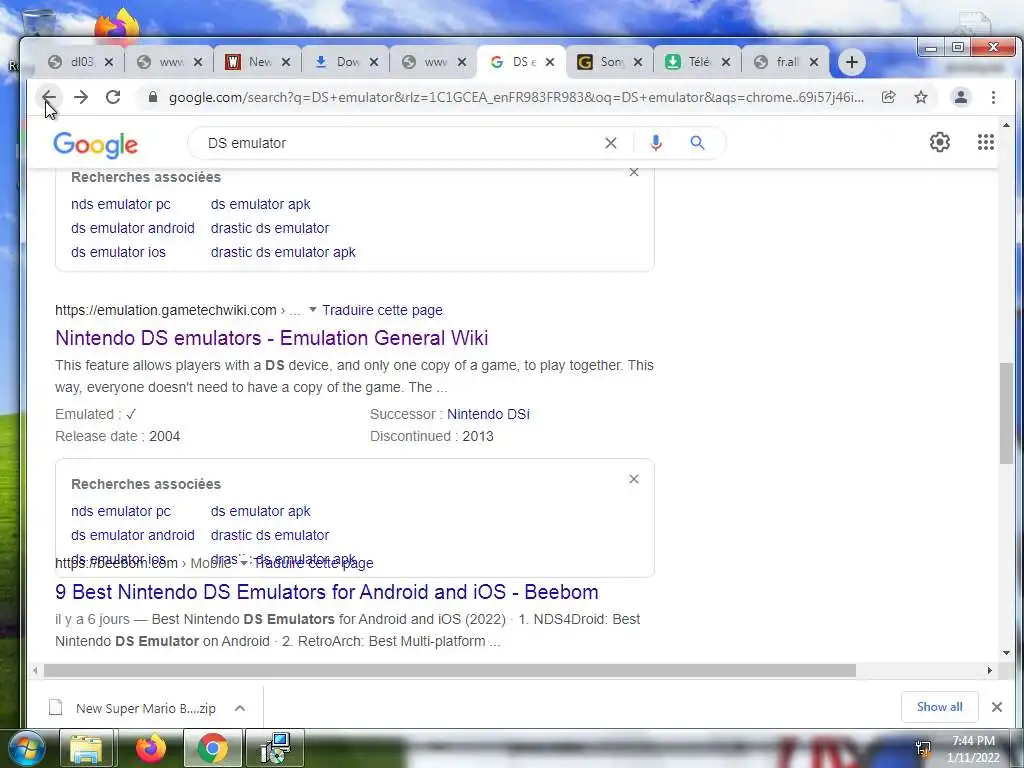Open the taskbar clock showing 7:44 PM
Image resolution: width=1024 pixels, height=768 pixels.
973,749
